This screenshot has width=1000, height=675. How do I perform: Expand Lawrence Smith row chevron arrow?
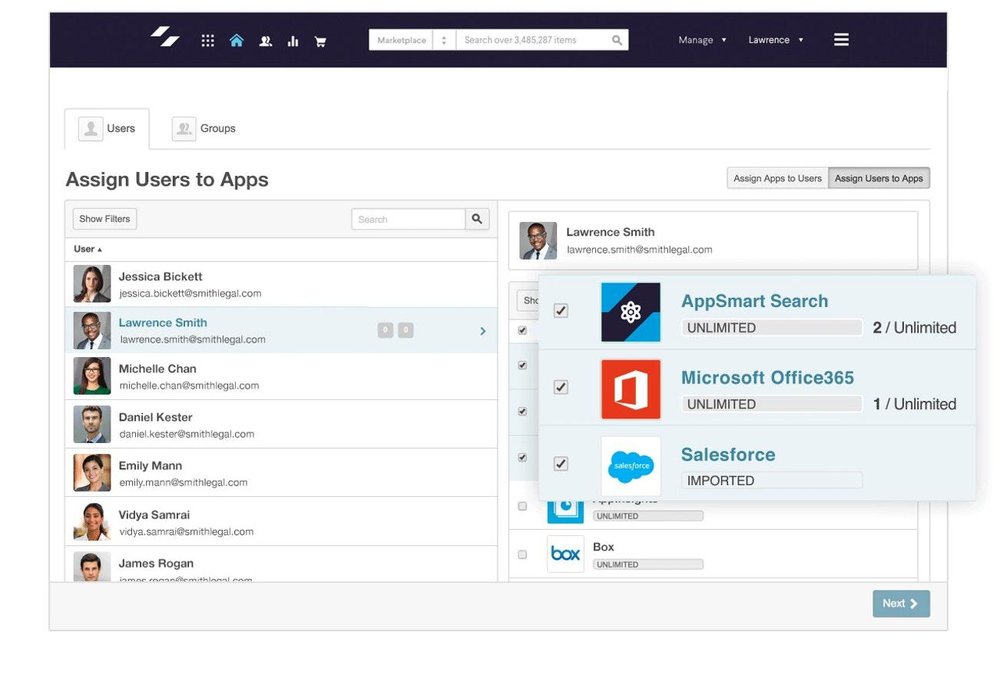(483, 330)
